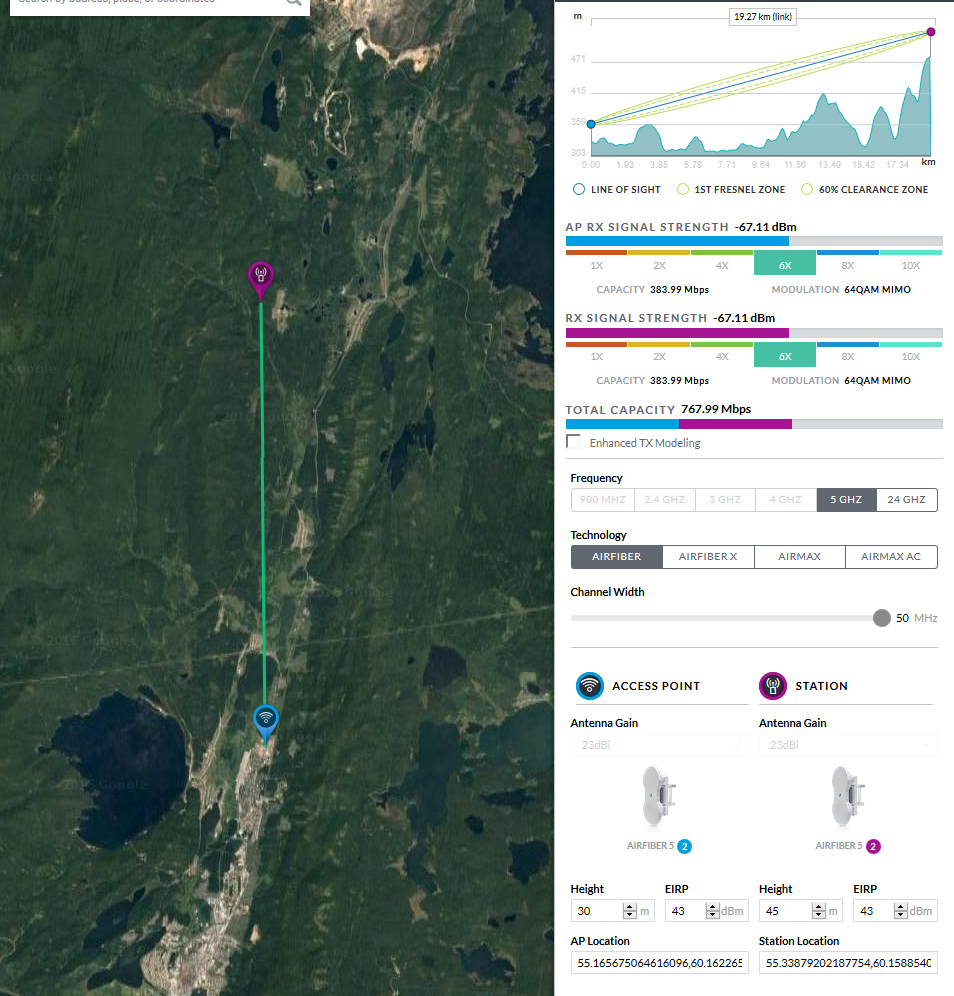This screenshot has height=996, width=954.
Task: Click the magnifier search icon on the map
Action: [x=293, y=2]
